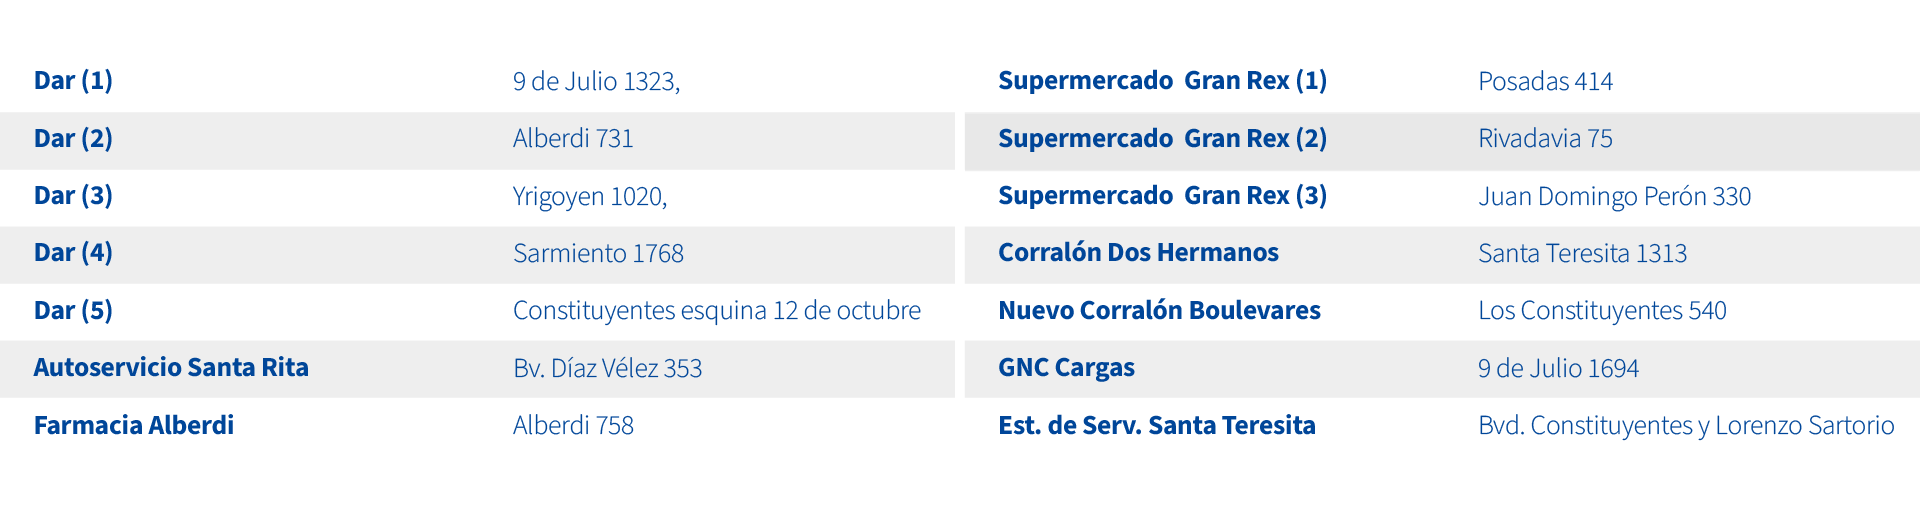Click Constituyentes esquina 12 de octubre address
Screen dimensions: 1920x512
(716, 311)
